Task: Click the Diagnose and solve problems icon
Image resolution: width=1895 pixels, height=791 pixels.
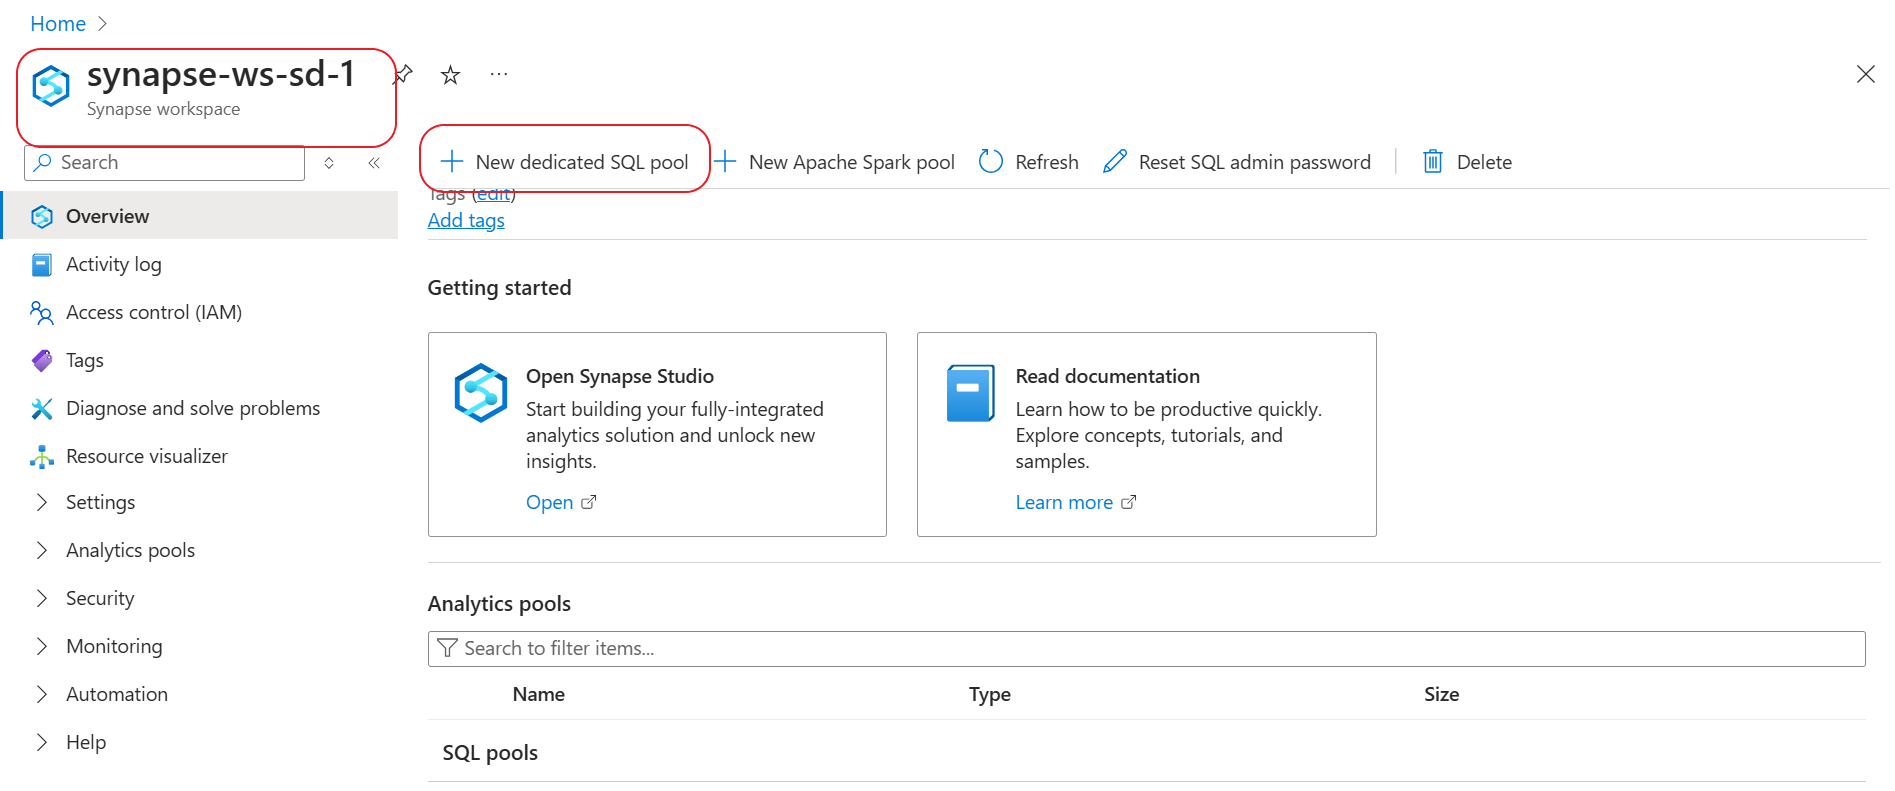Action: tap(42, 409)
